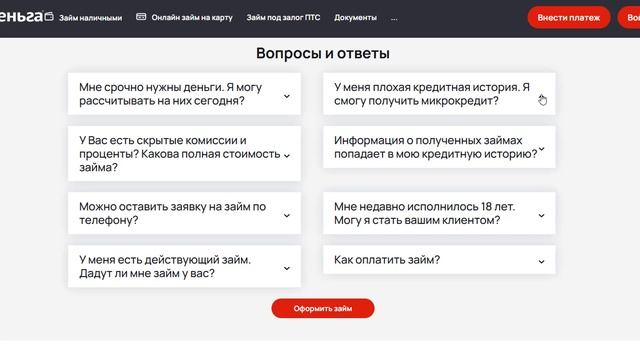Open the Займ наличными menu item
640x360 pixels.
pyautogui.click(x=90, y=18)
